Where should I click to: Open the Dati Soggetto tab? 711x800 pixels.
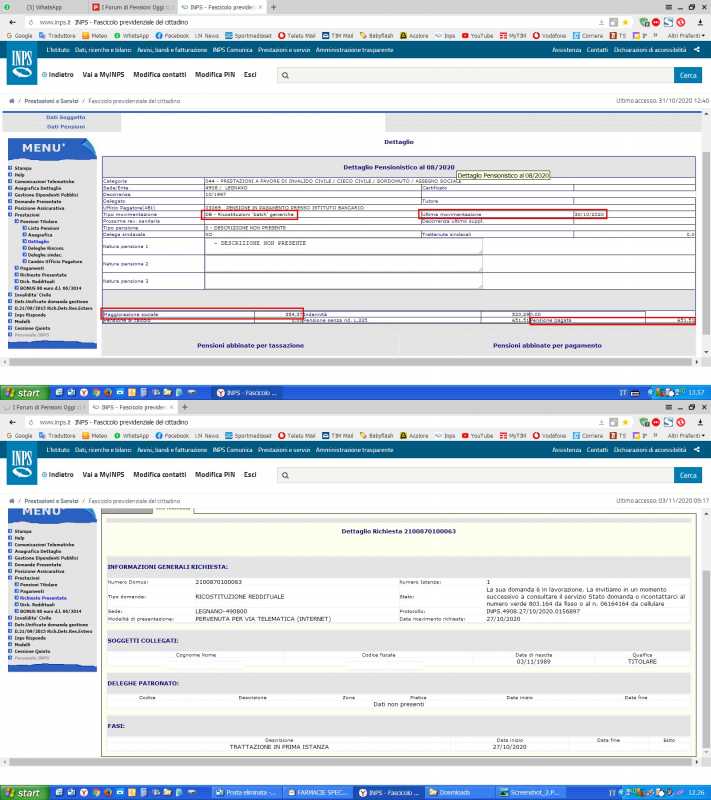click(x=66, y=118)
